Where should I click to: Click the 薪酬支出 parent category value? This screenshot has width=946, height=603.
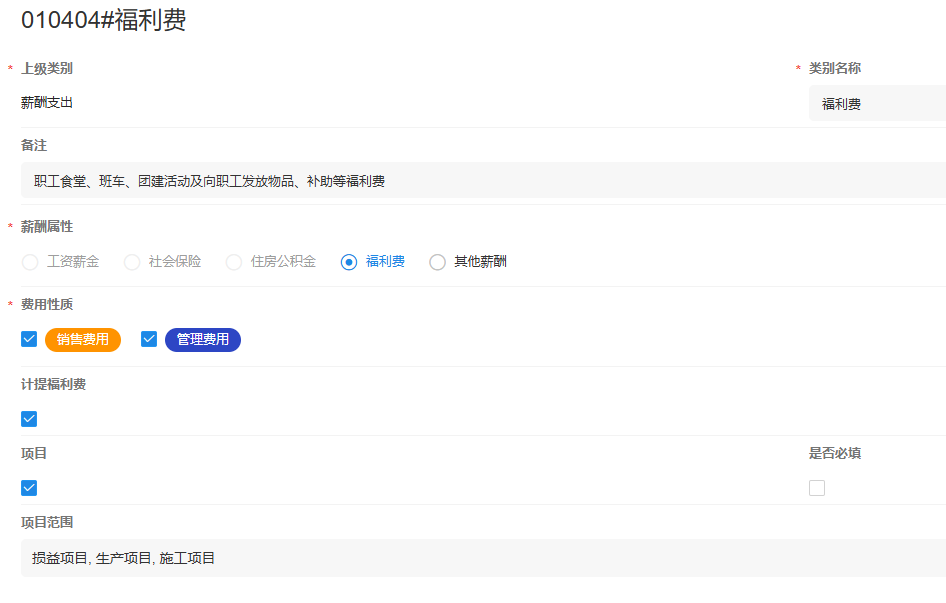[47, 102]
